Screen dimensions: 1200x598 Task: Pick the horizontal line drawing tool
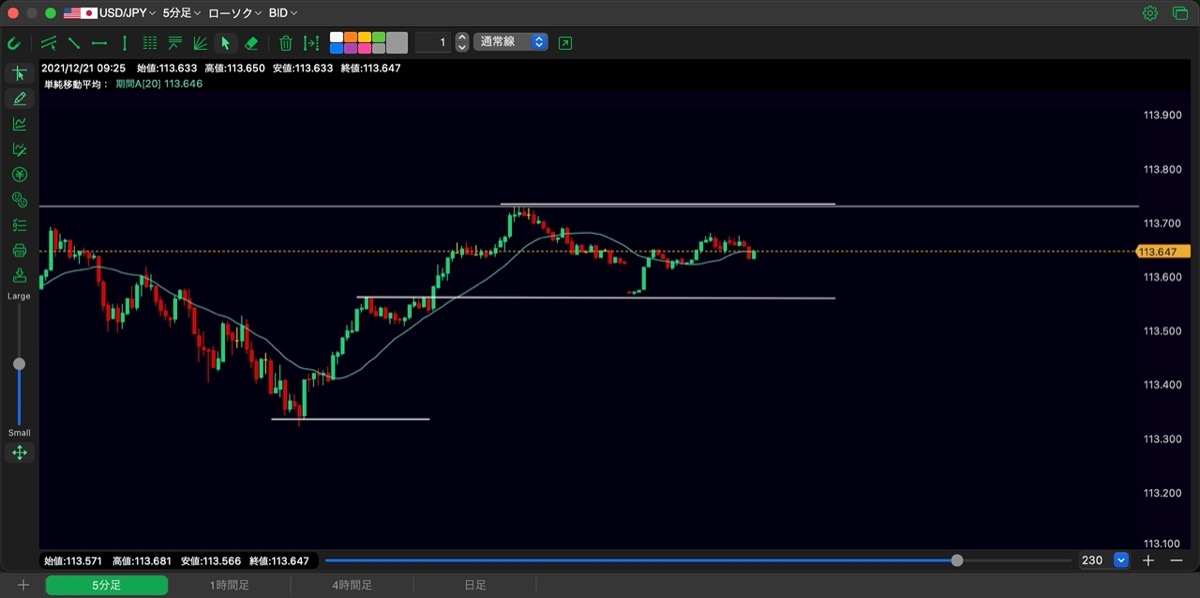tap(99, 43)
